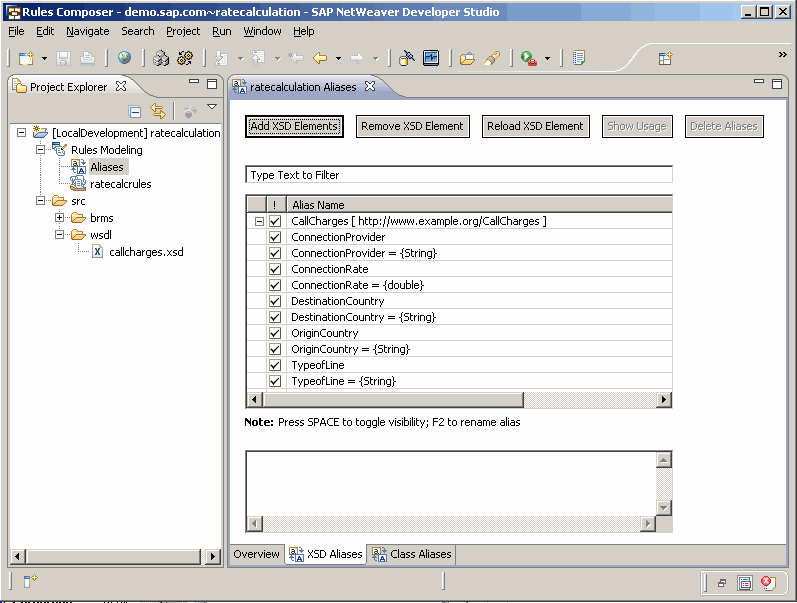Uncheck the DestinationCountry alias checkbox
This screenshot has height=603, width=797.
275,301
